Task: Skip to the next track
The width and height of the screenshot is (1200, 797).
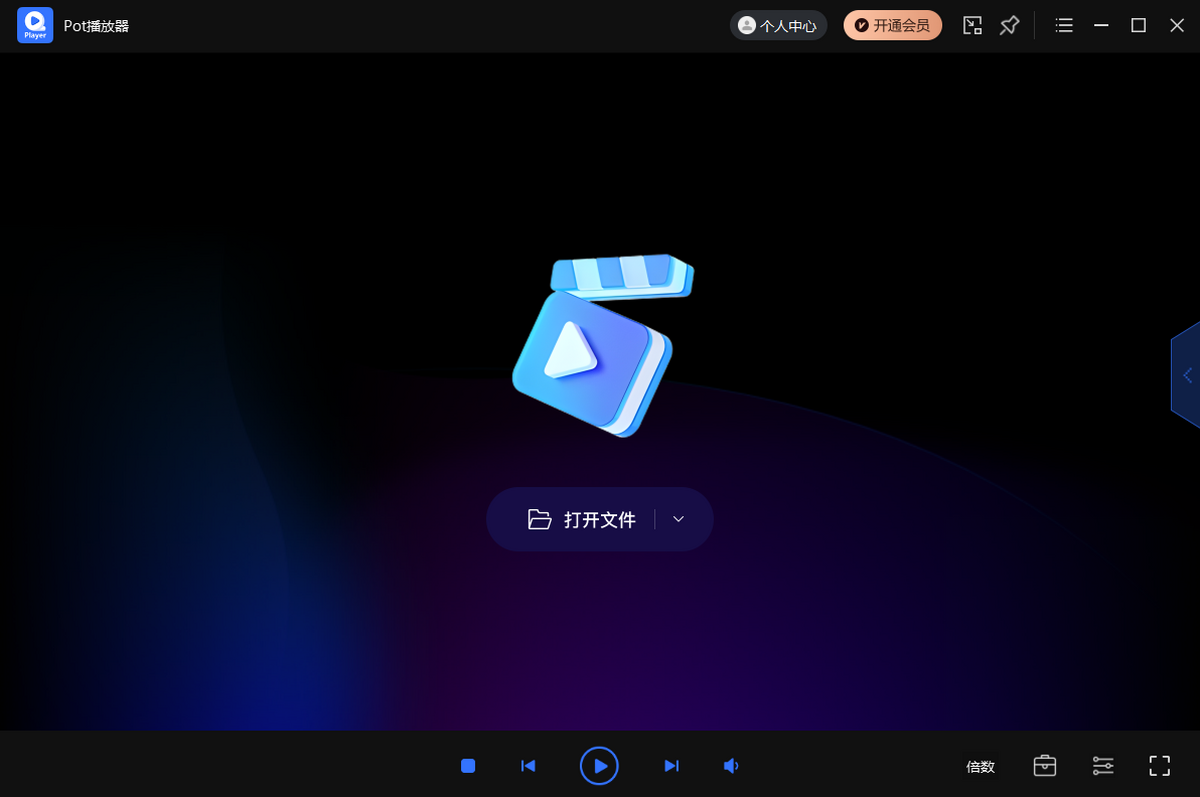Action: [671, 766]
